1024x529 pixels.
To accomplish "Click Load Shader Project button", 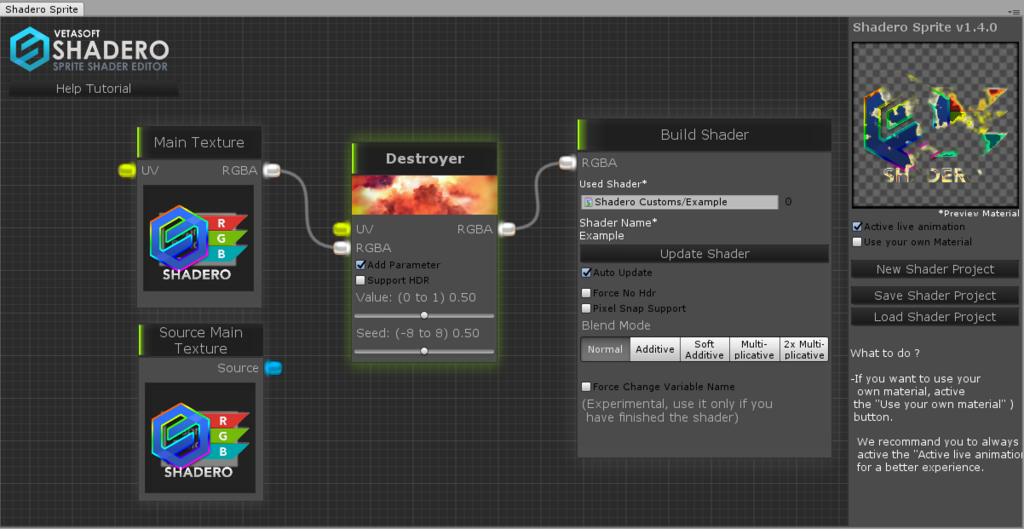I will click(x=935, y=317).
